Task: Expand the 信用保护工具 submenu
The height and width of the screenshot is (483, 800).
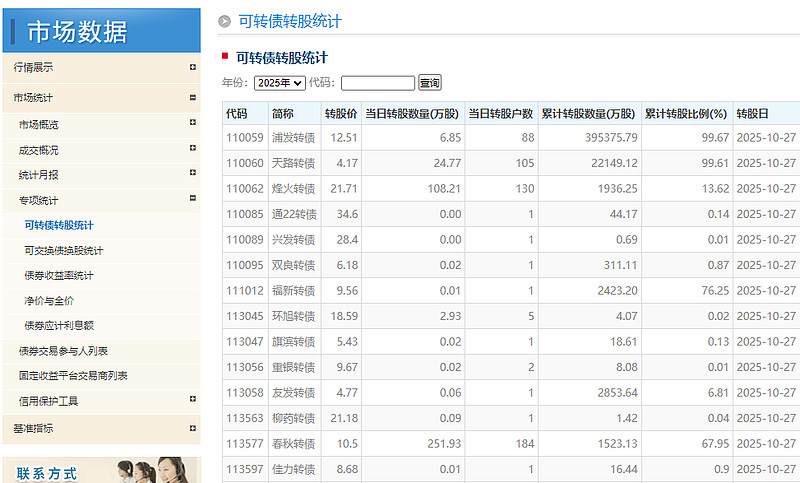Action: (x=192, y=399)
